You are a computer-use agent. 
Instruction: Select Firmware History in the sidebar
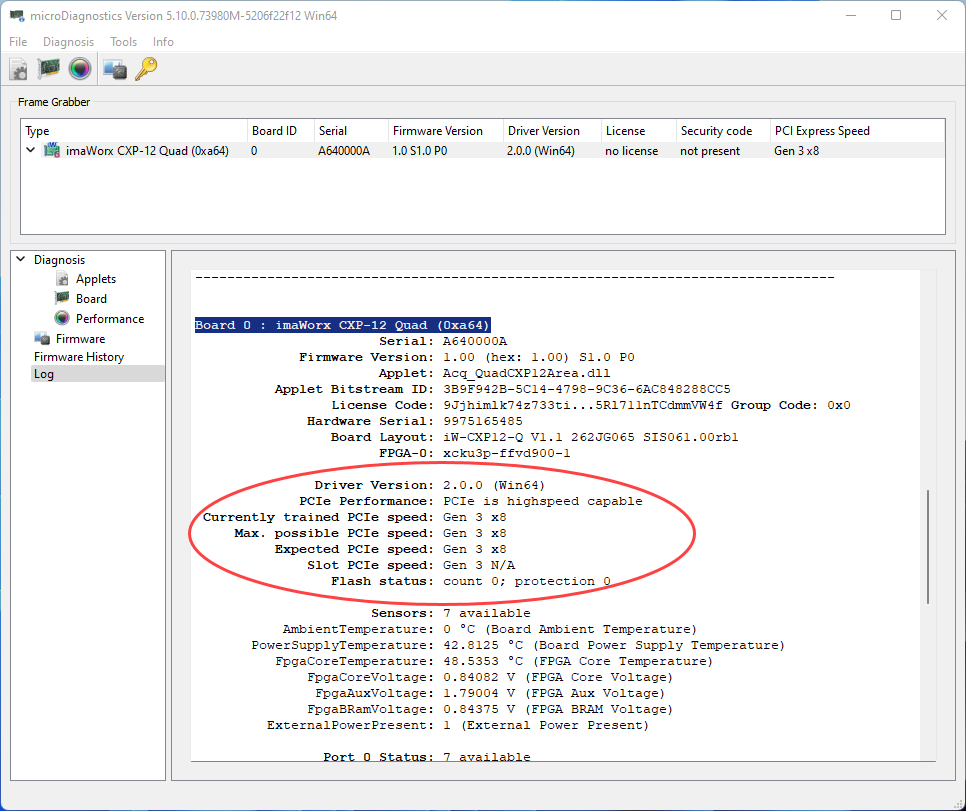79,357
